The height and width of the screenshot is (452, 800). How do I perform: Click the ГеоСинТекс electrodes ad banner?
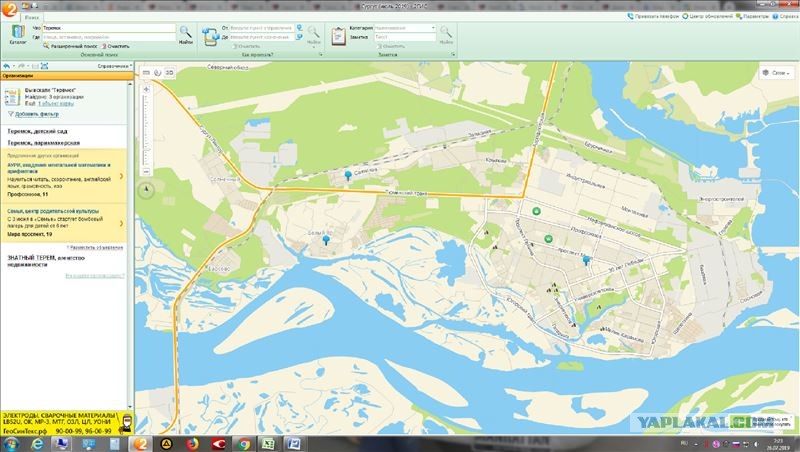click(67, 423)
